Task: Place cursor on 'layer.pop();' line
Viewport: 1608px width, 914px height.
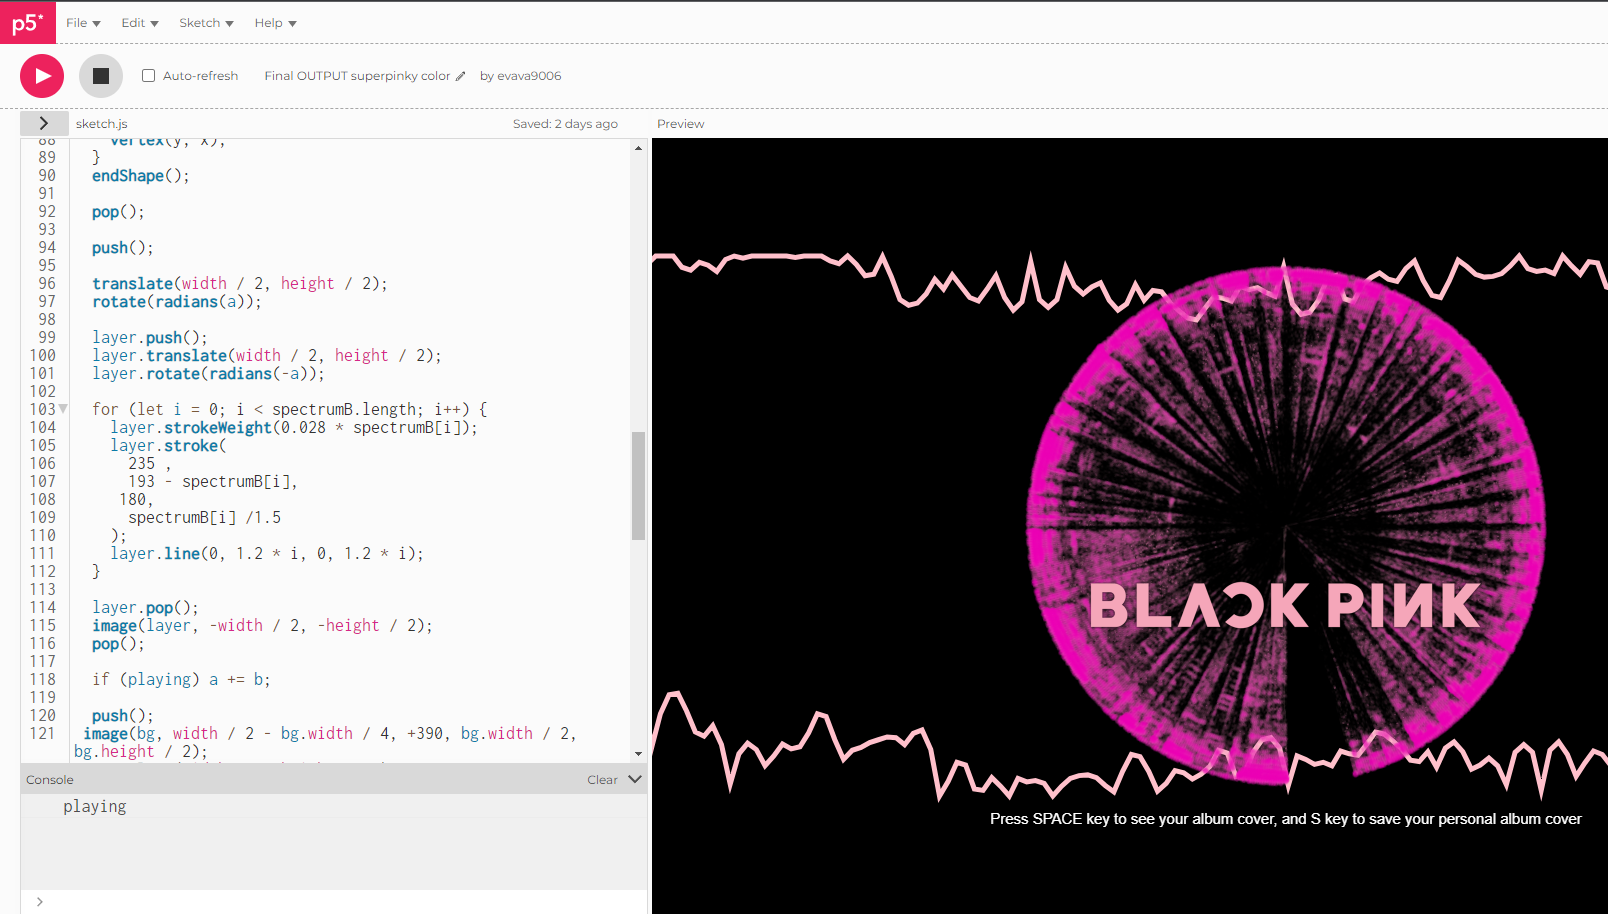Action: point(145,608)
